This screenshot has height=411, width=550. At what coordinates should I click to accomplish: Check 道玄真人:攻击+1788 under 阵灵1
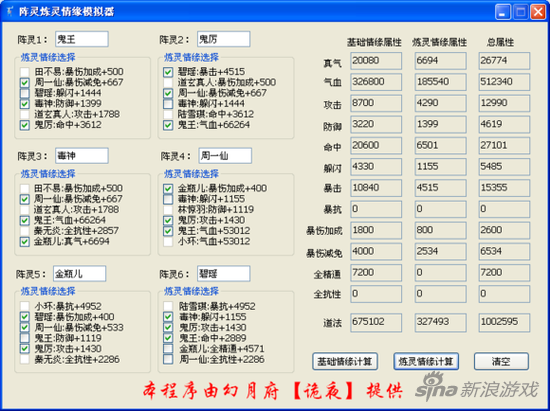pyautogui.click(x=25, y=114)
